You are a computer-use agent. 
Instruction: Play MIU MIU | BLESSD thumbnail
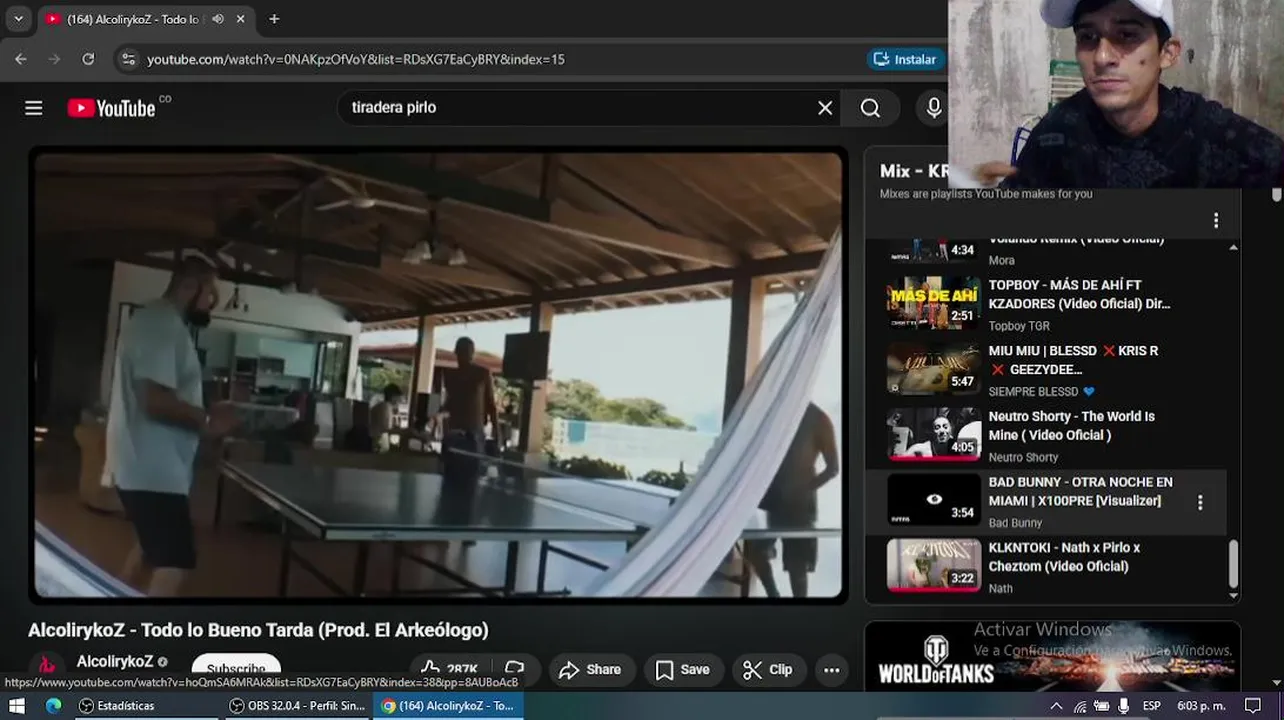[x=934, y=368]
